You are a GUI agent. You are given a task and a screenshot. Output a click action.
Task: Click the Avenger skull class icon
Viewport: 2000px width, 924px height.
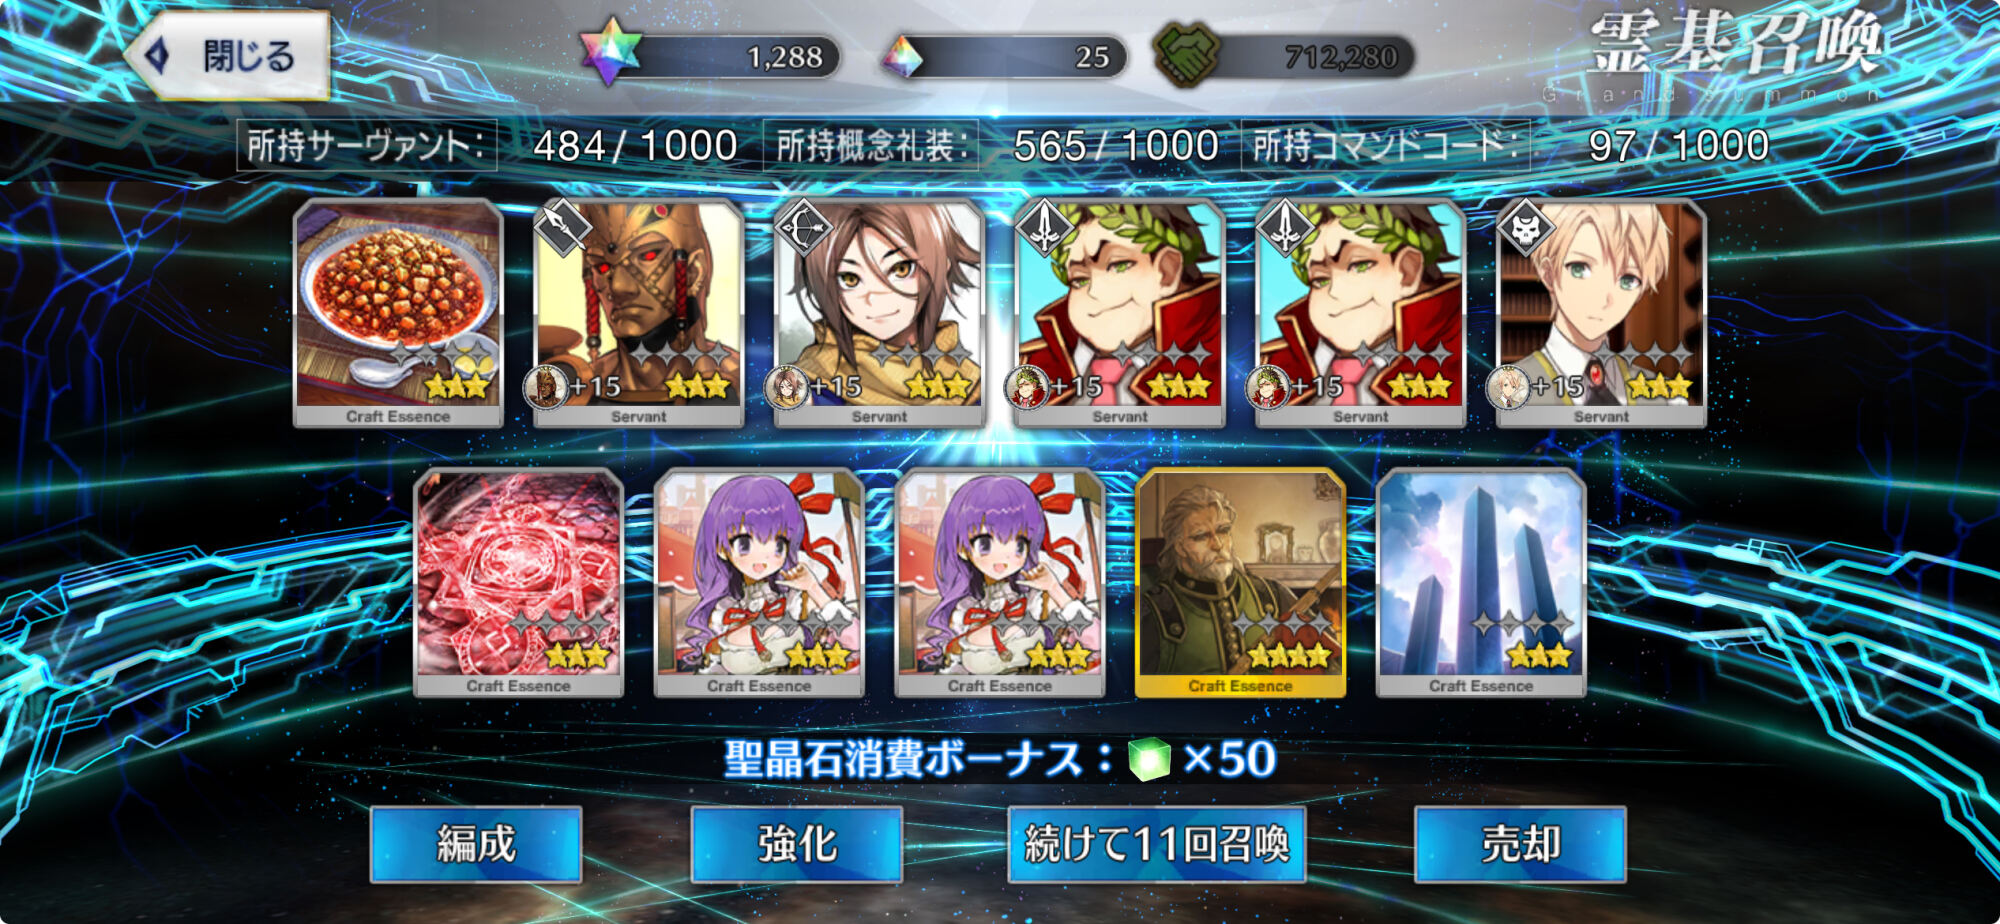[1523, 230]
